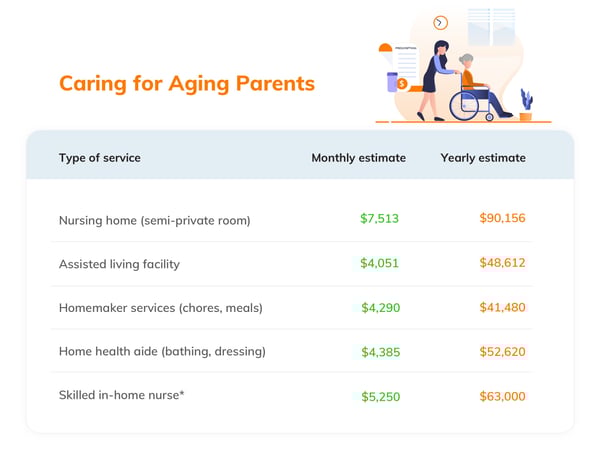Click the Homemaker services (chores, meals) label
This screenshot has width=600, height=460.
point(161,308)
